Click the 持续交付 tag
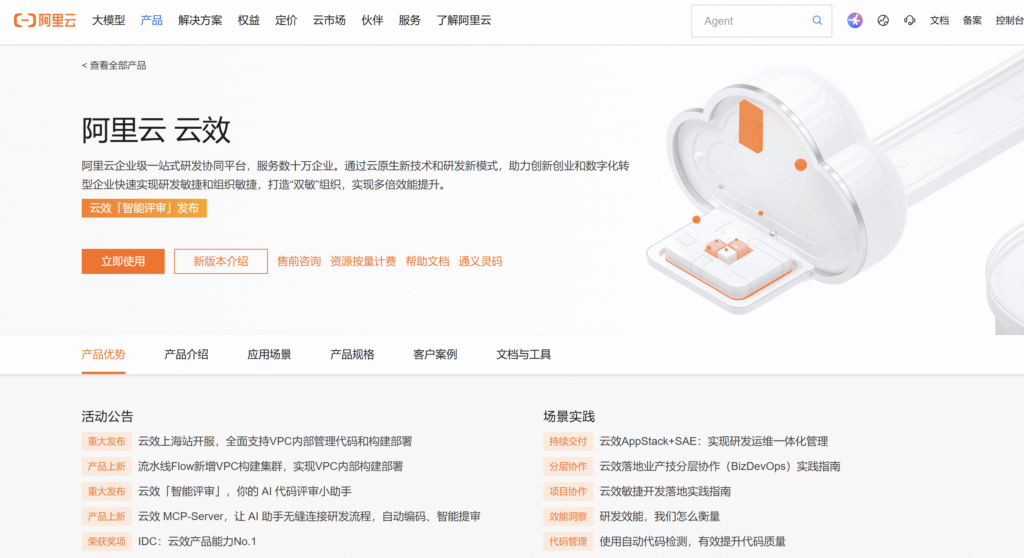 [568, 441]
